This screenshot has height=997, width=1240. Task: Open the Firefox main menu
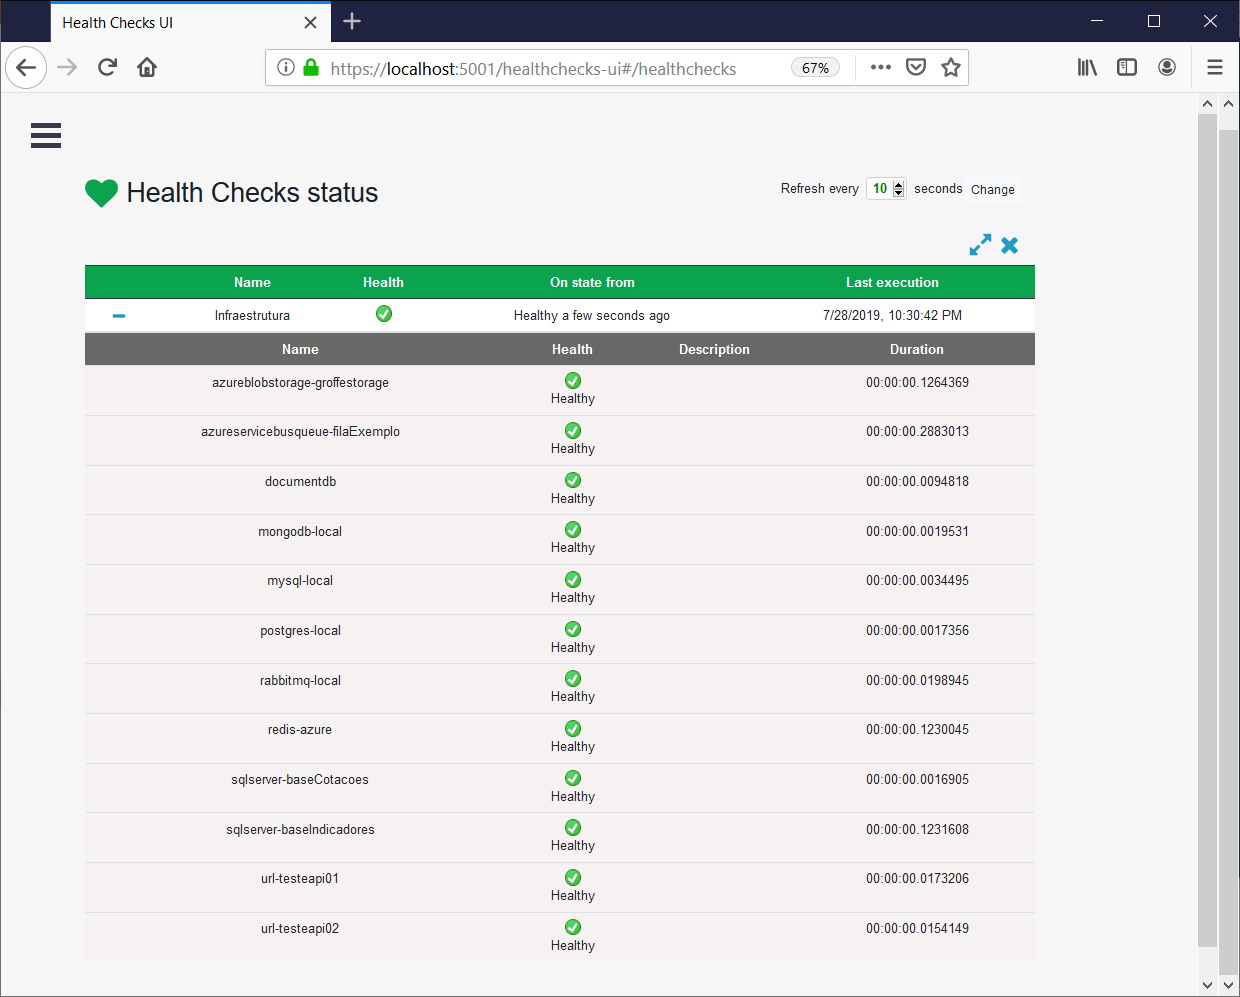(1214, 67)
